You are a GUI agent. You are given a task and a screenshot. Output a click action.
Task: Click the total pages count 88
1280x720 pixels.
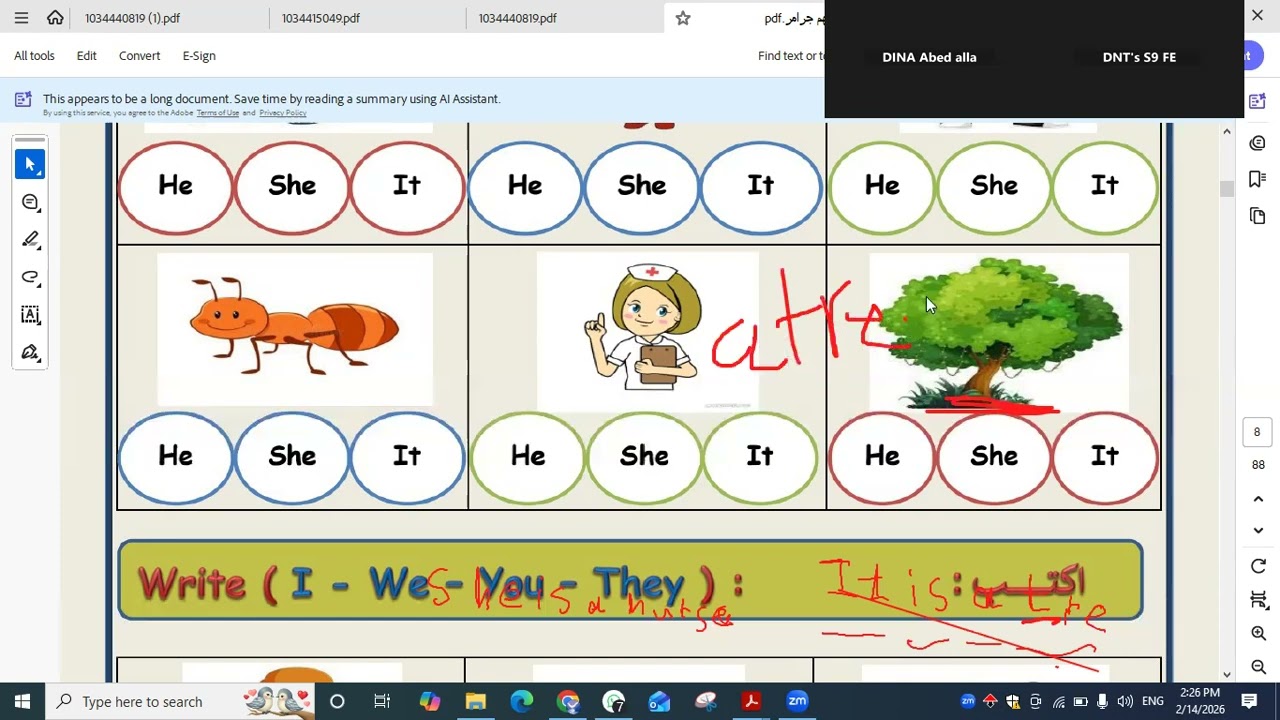(1258, 465)
